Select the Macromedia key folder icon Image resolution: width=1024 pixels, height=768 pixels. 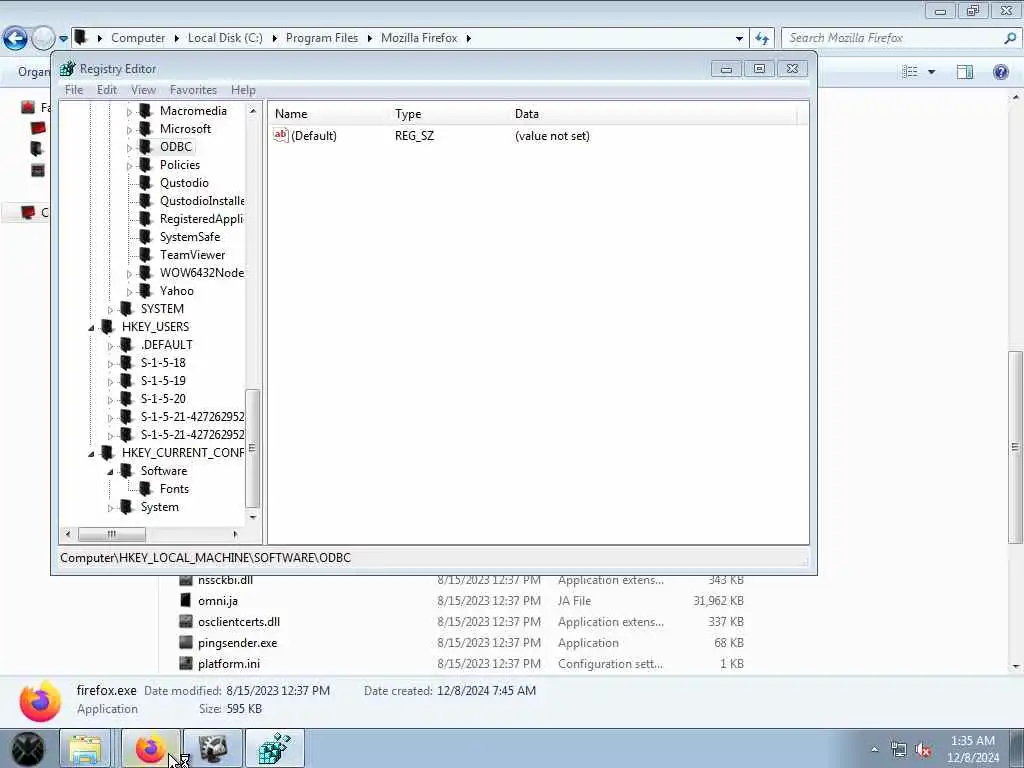click(146, 111)
